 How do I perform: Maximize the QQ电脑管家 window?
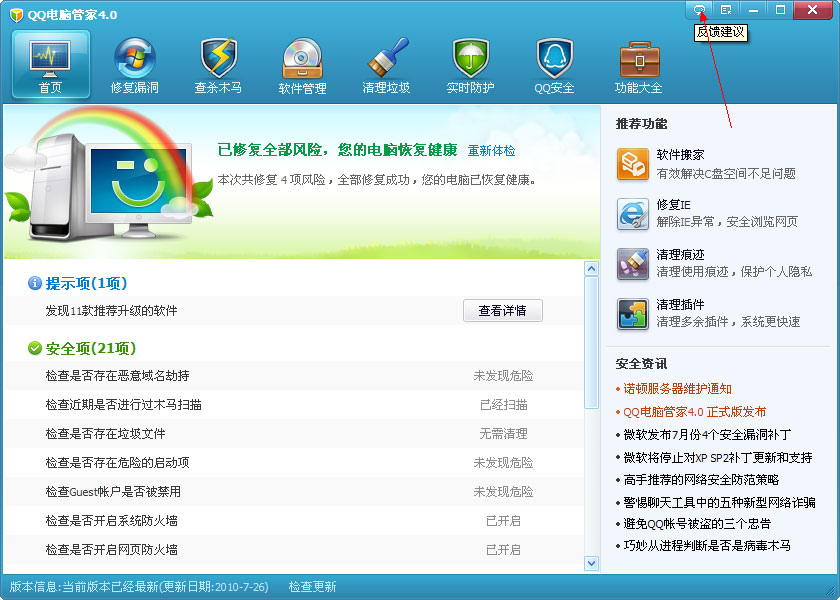780,9
